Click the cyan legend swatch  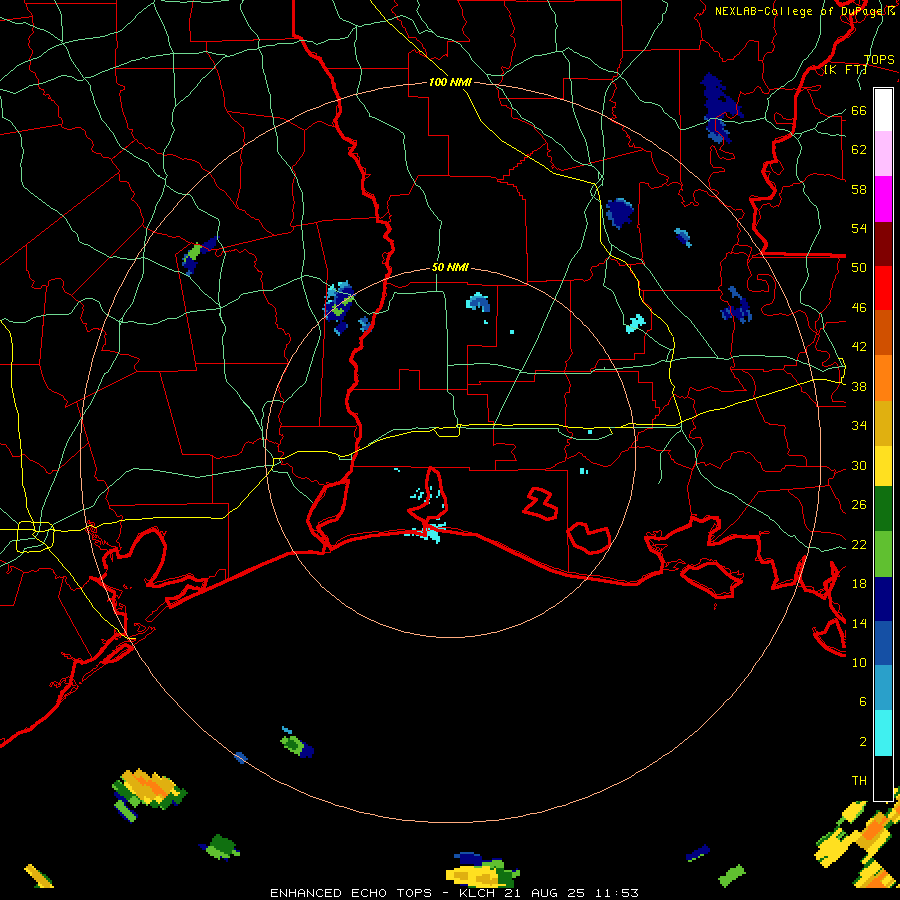[x=883, y=734]
